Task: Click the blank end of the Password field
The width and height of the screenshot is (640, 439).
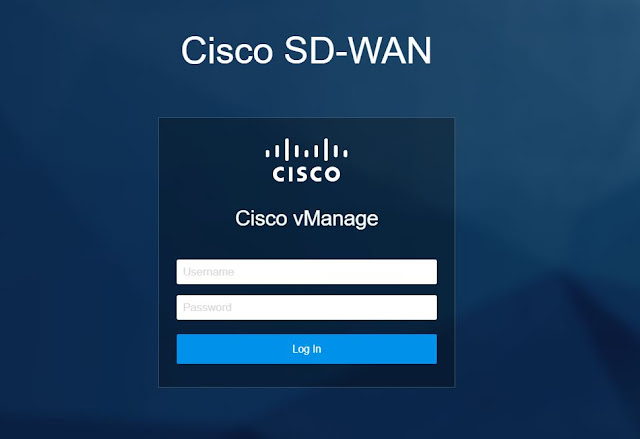Action: 388,308
